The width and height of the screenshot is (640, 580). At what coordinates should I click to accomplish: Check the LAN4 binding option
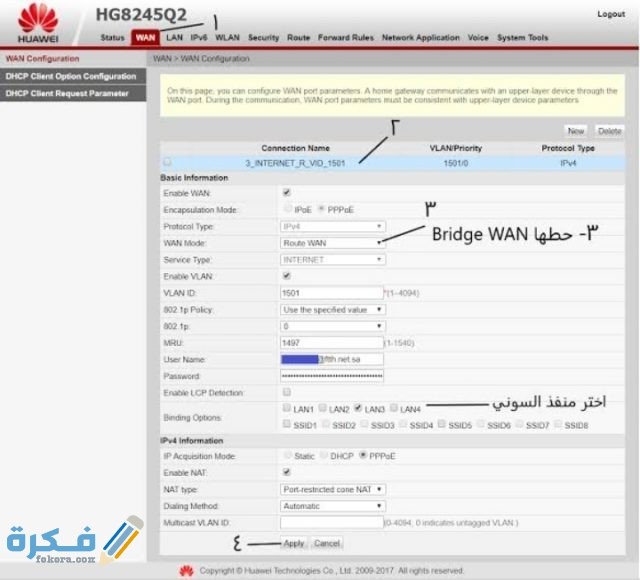tap(393, 408)
